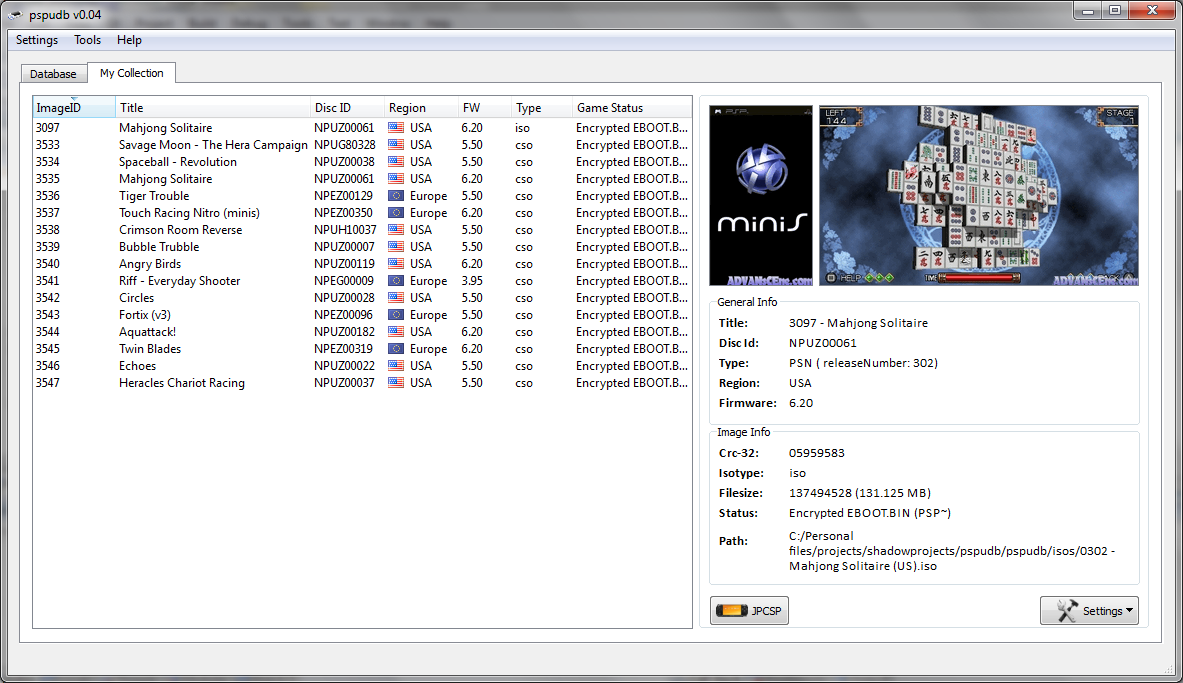Open the Settings dropdown button
This screenshot has height=683, width=1183.
[x=1089, y=611]
